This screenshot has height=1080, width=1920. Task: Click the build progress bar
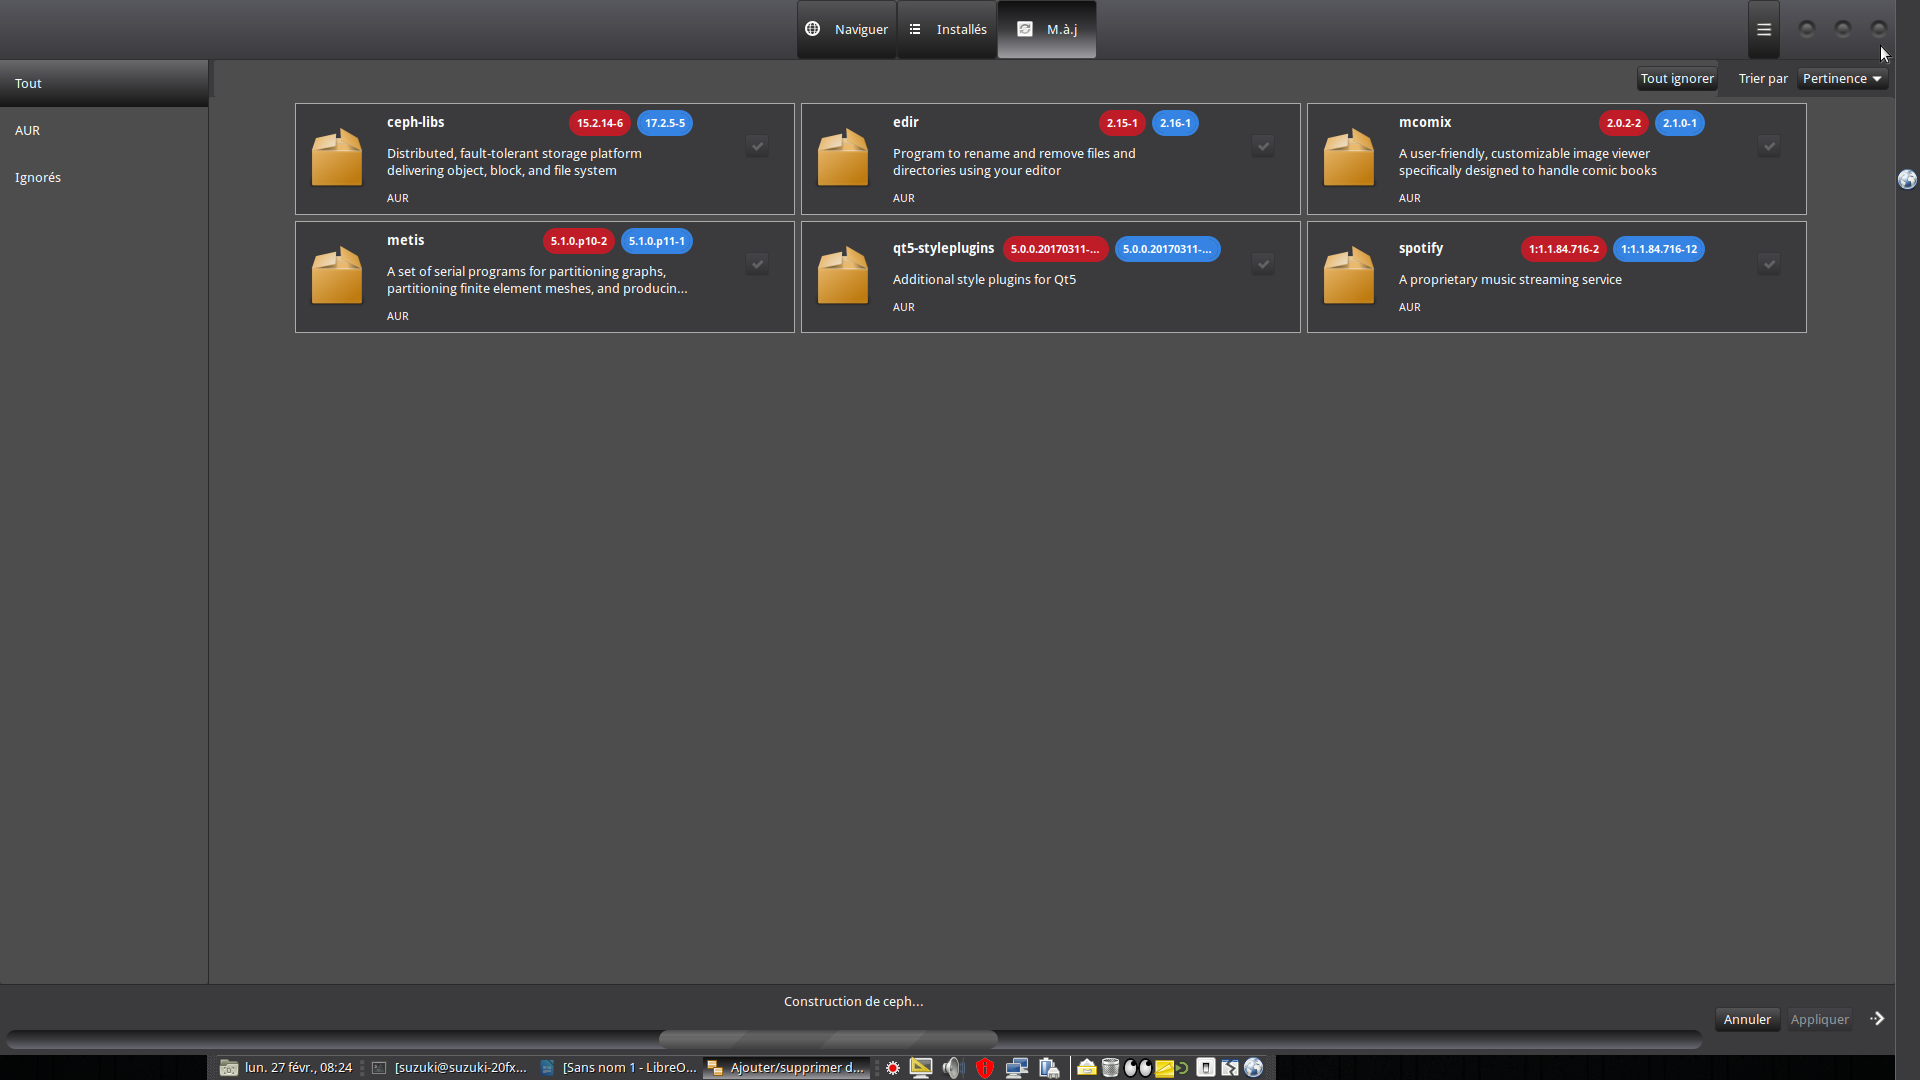pyautogui.click(x=854, y=1039)
